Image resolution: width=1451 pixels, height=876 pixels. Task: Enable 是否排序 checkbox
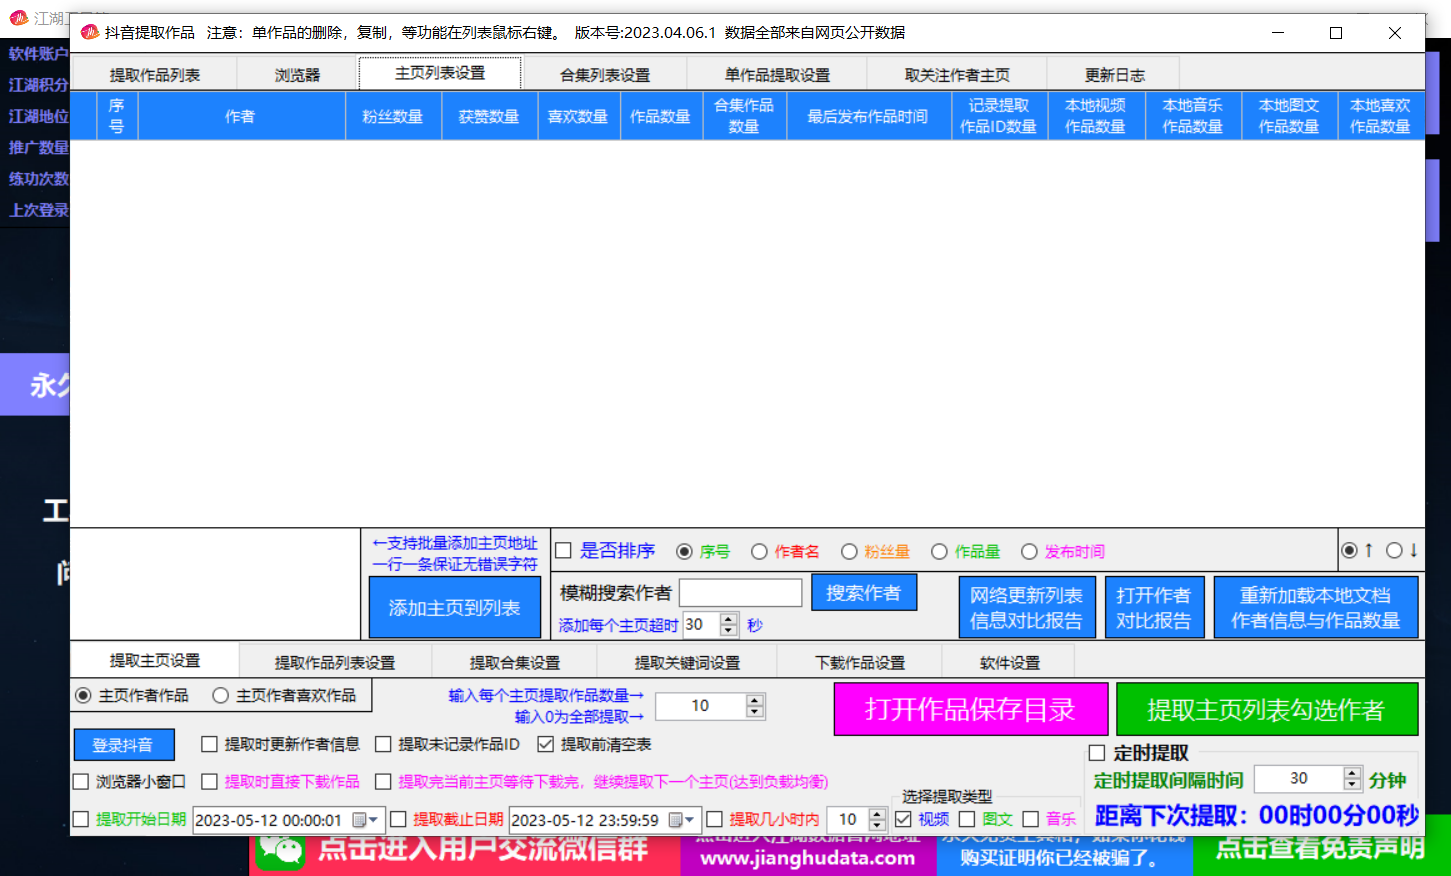pos(563,551)
